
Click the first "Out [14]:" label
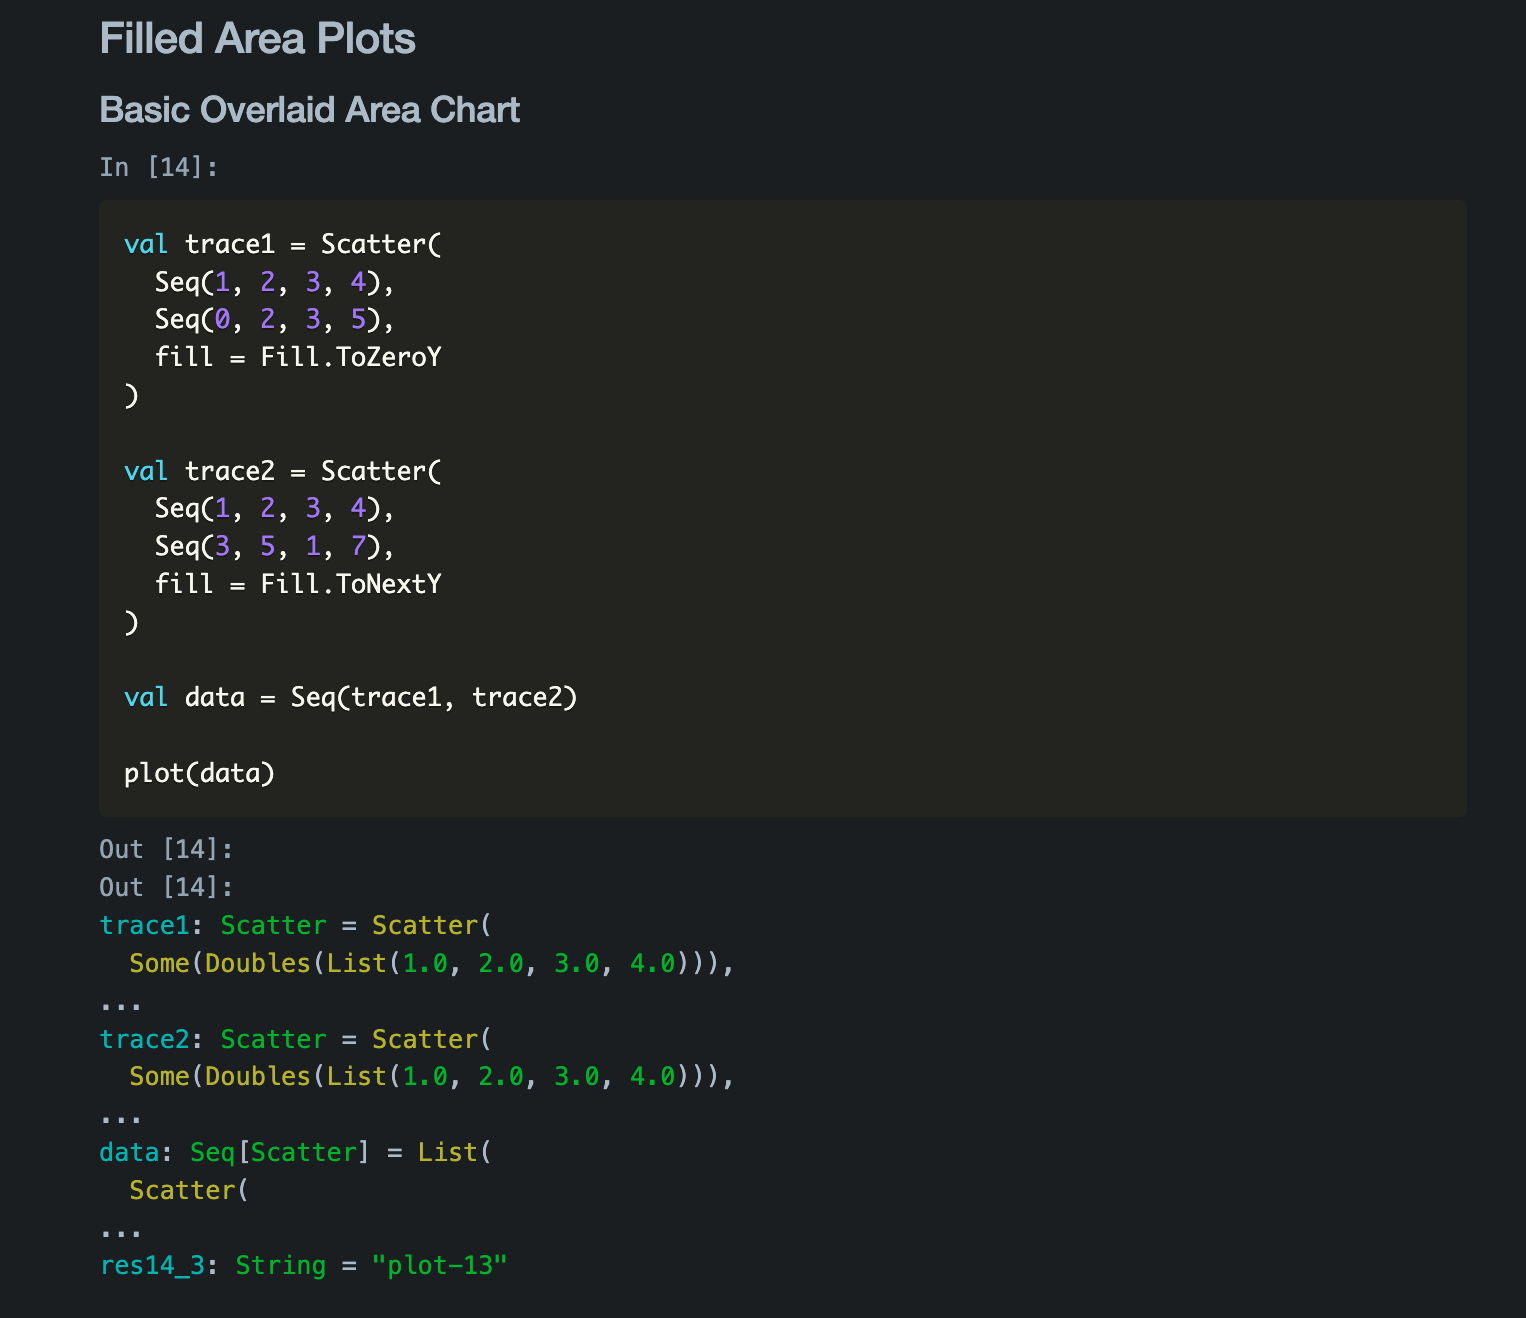pos(166,850)
